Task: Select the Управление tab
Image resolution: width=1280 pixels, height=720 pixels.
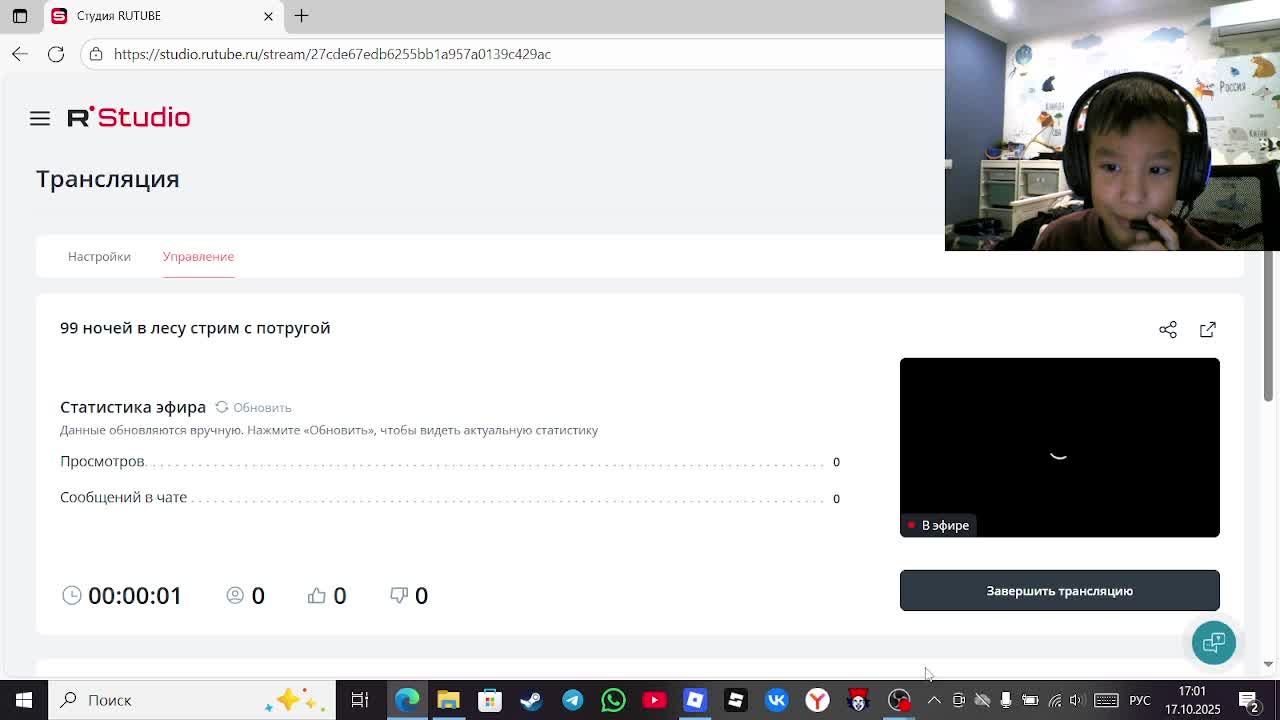Action: [198, 256]
